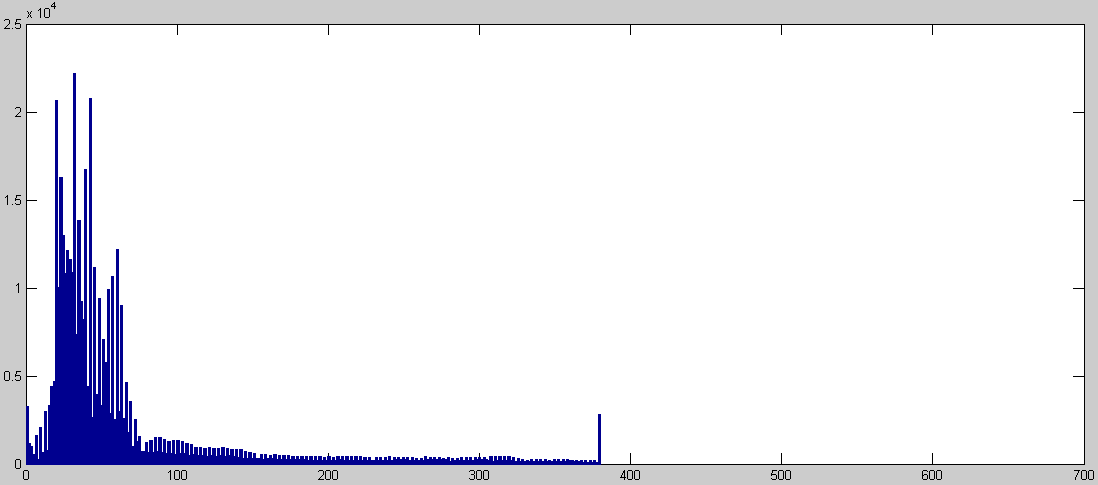The height and width of the screenshot is (485, 1098).
Task: Select the y-axis tick label 0.5
Action: tap(13, 377)
